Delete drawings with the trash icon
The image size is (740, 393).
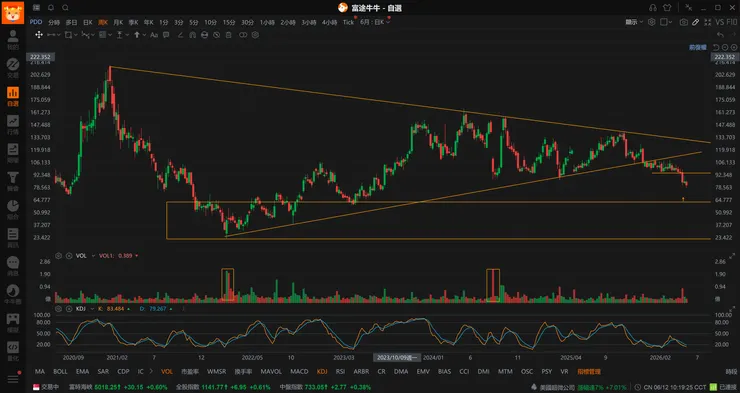[229, 35]
